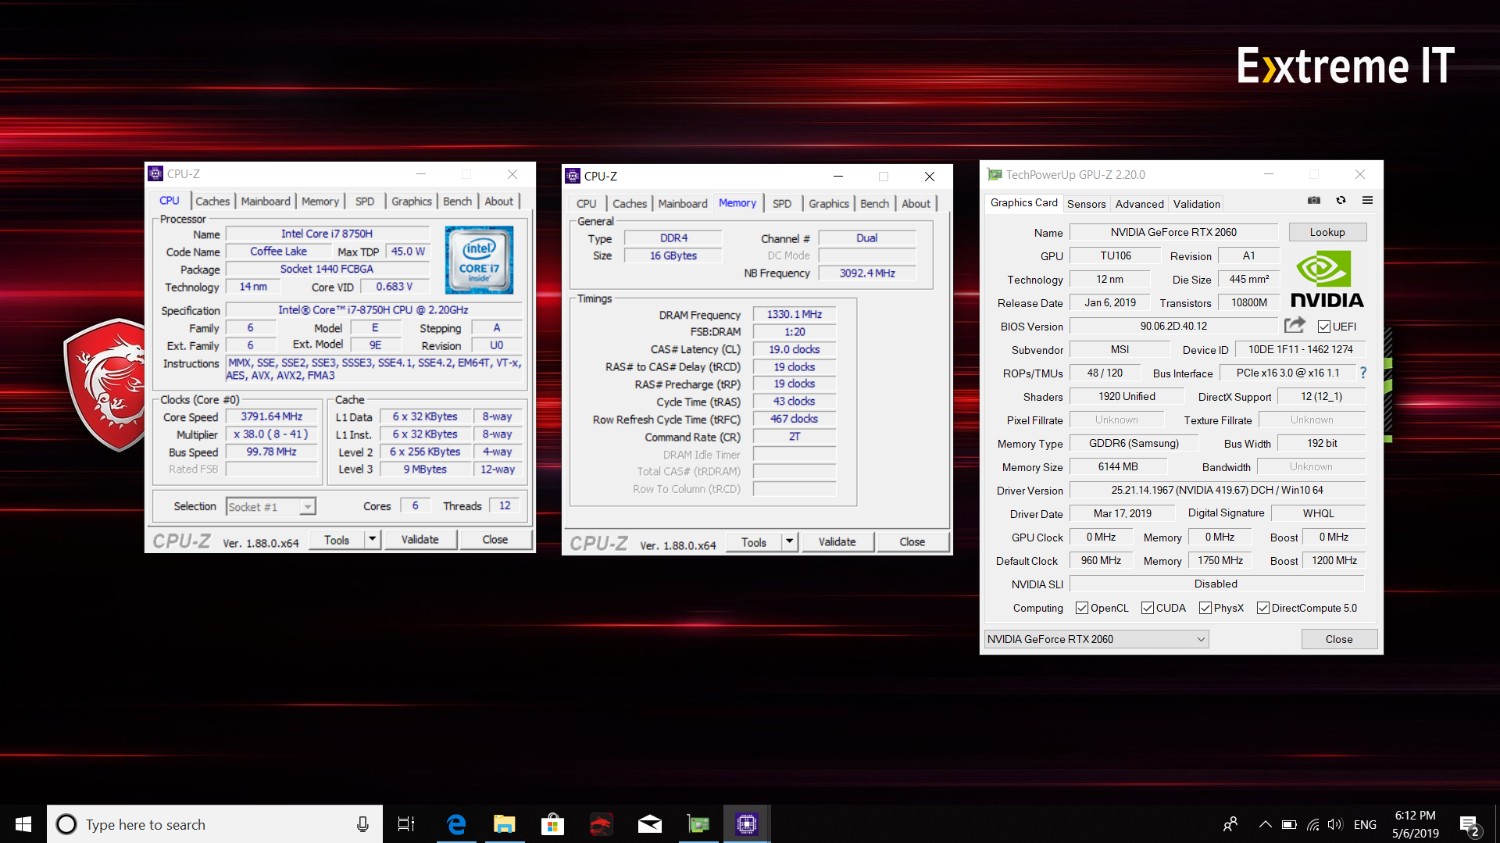1500x843 pixels.
Task: Open the SPD tab in Memory CPU-Z window
Action: 782,203
